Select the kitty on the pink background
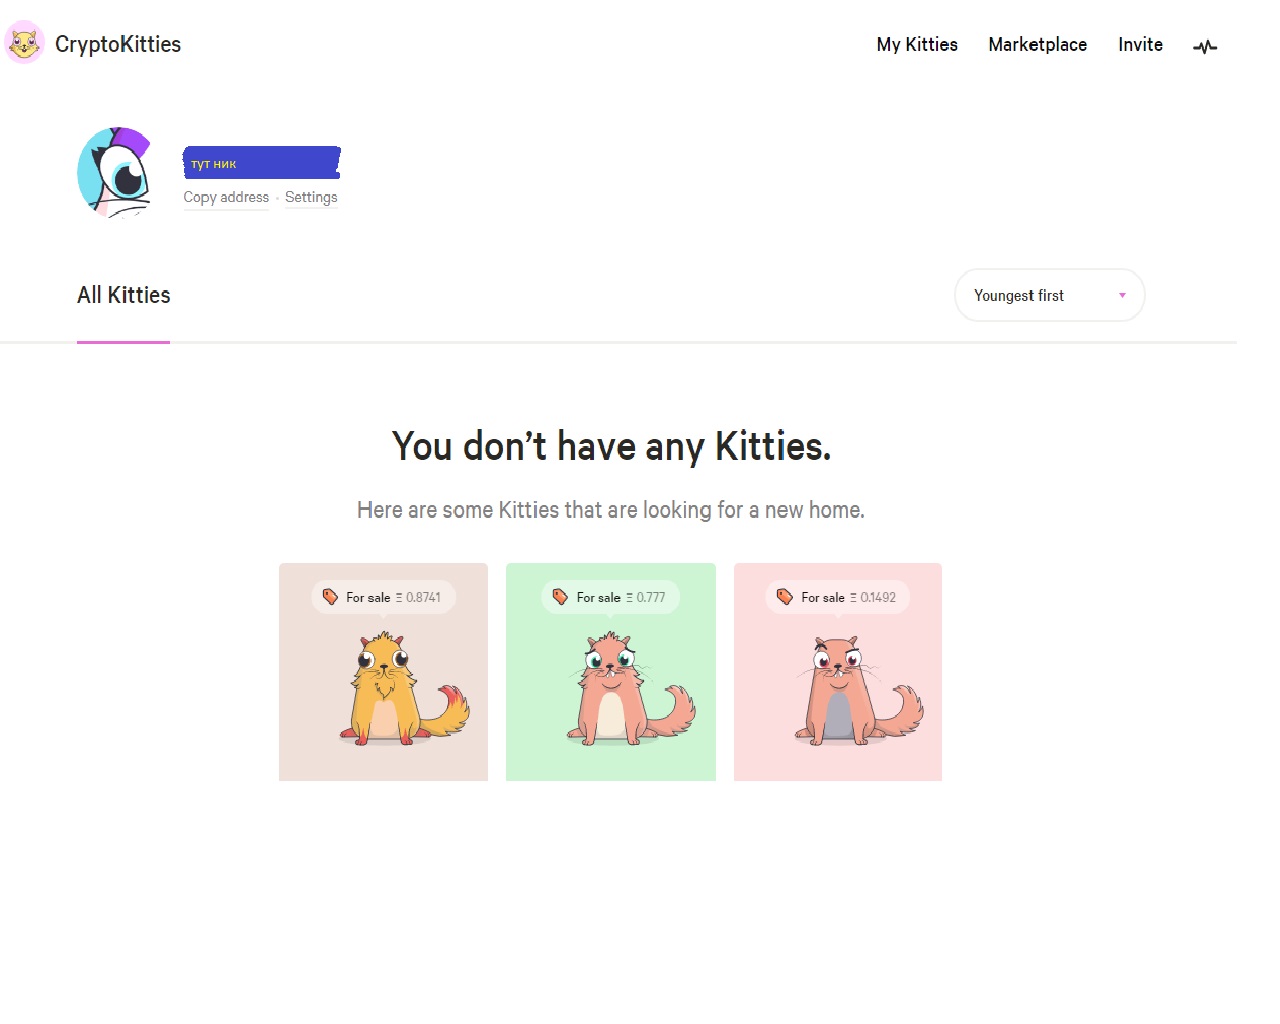 point(838,690)
